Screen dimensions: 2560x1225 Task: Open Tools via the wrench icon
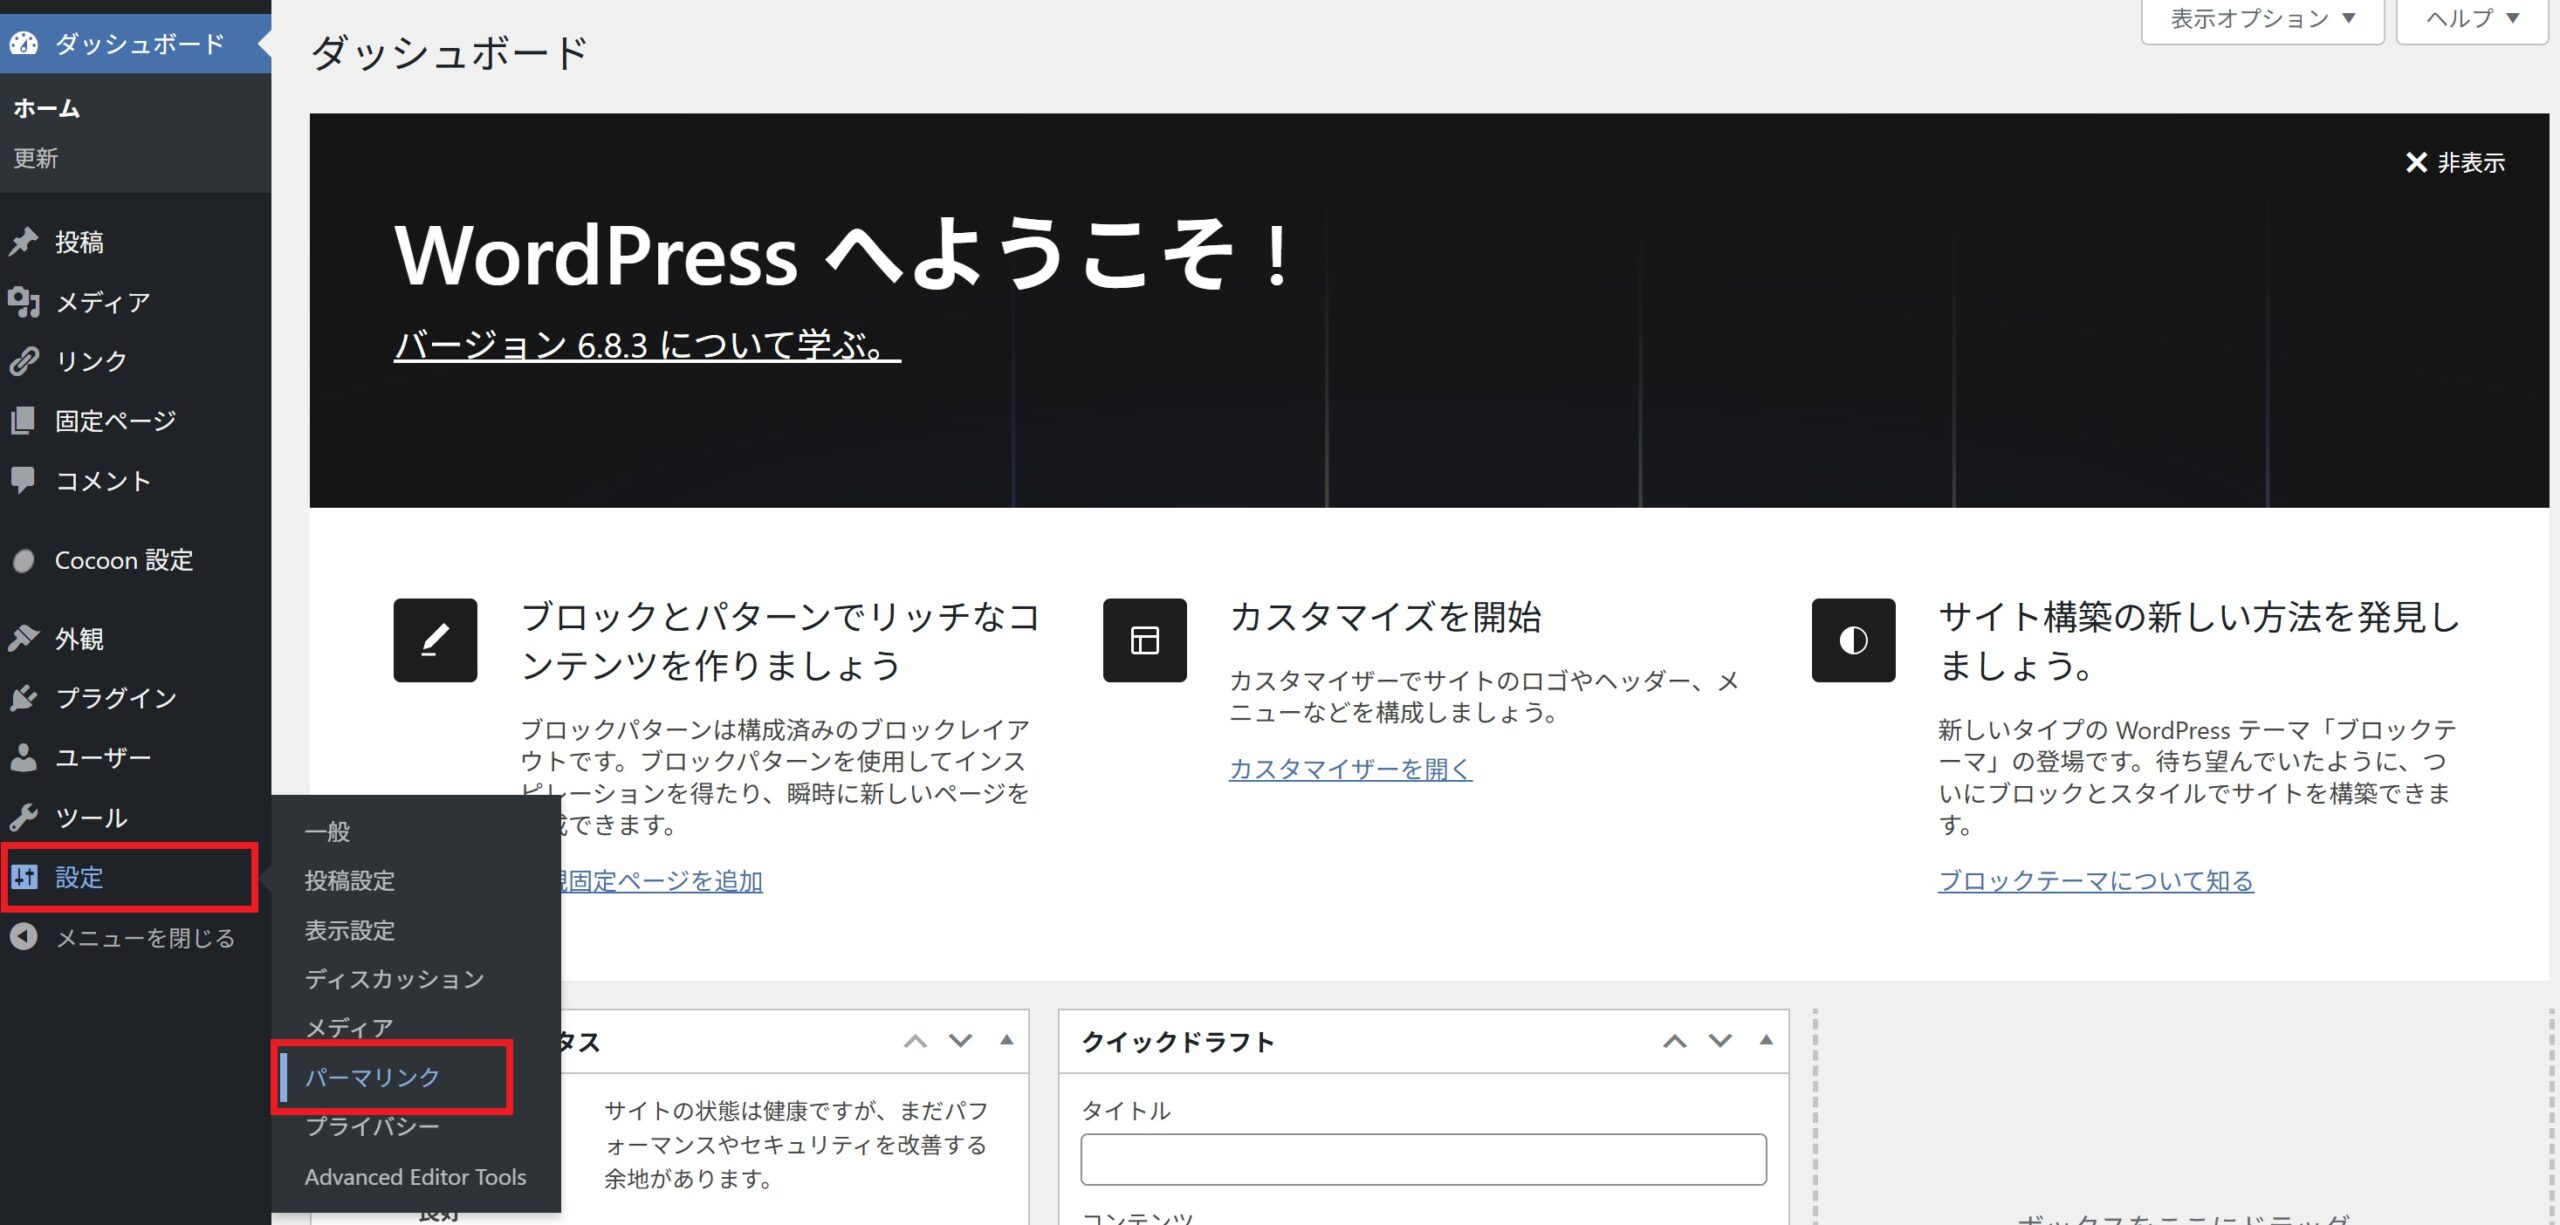(x=24, y=817)
